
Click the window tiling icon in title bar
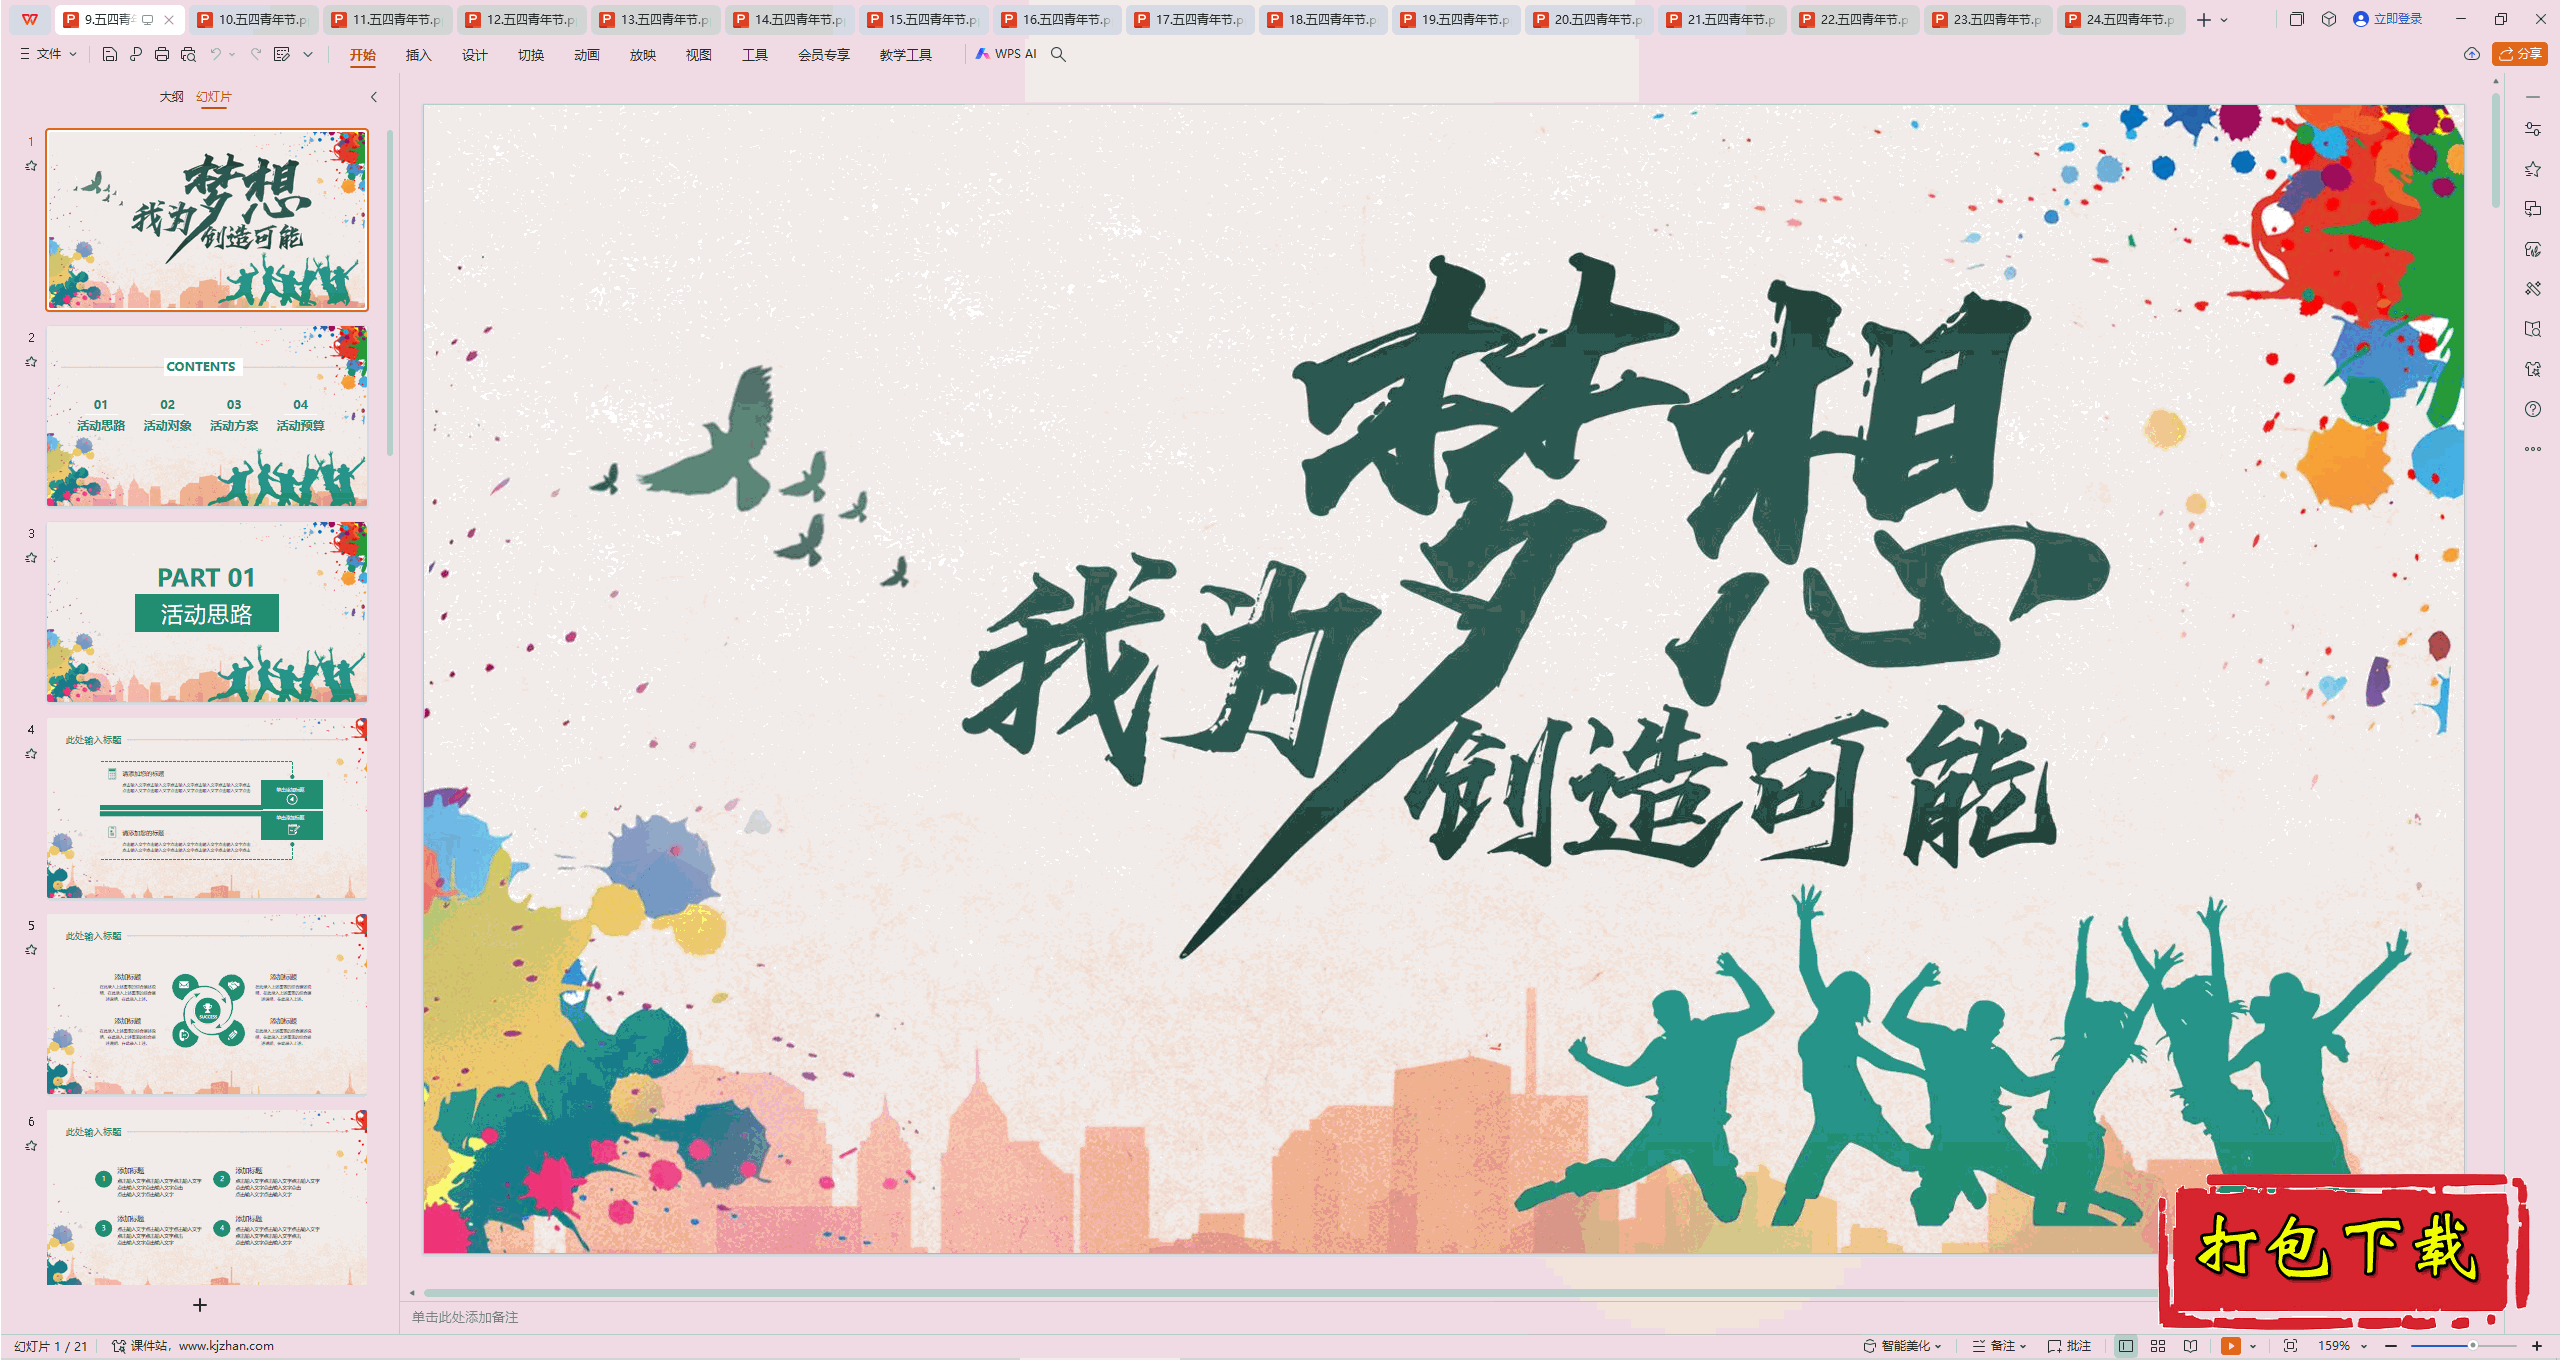2297,19
